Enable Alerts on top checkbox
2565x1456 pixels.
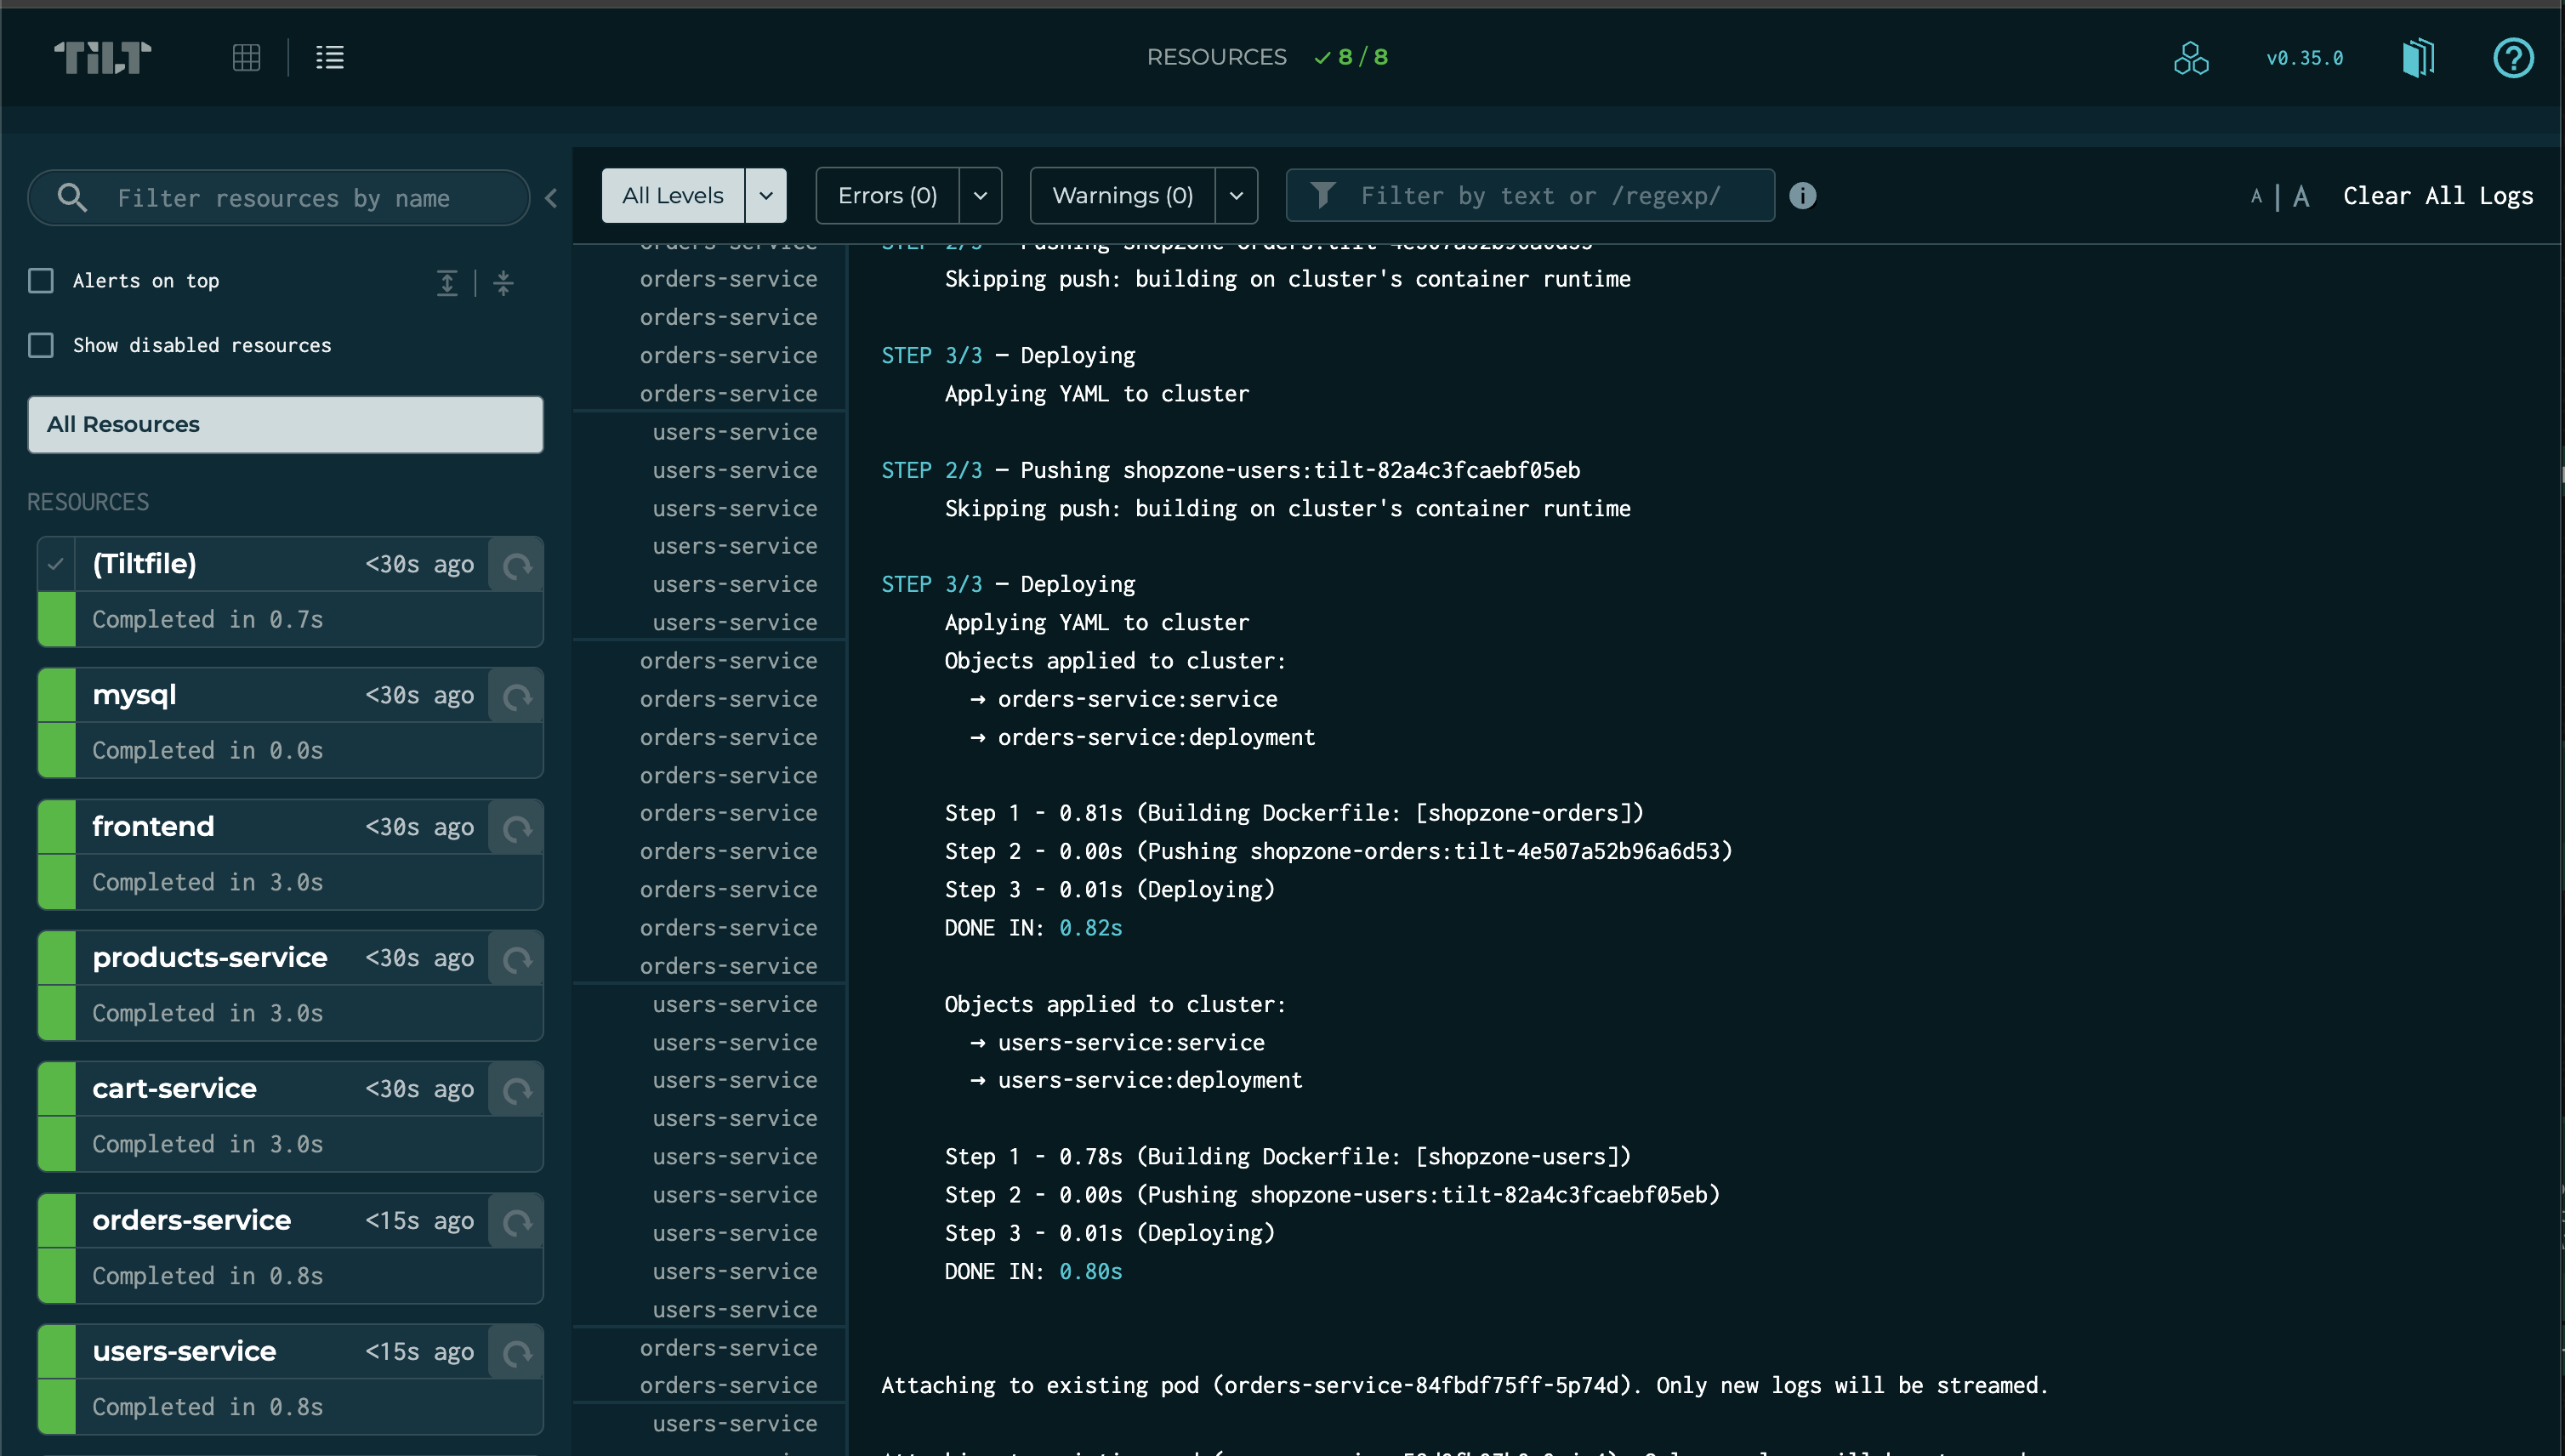[x=41, y=281]
